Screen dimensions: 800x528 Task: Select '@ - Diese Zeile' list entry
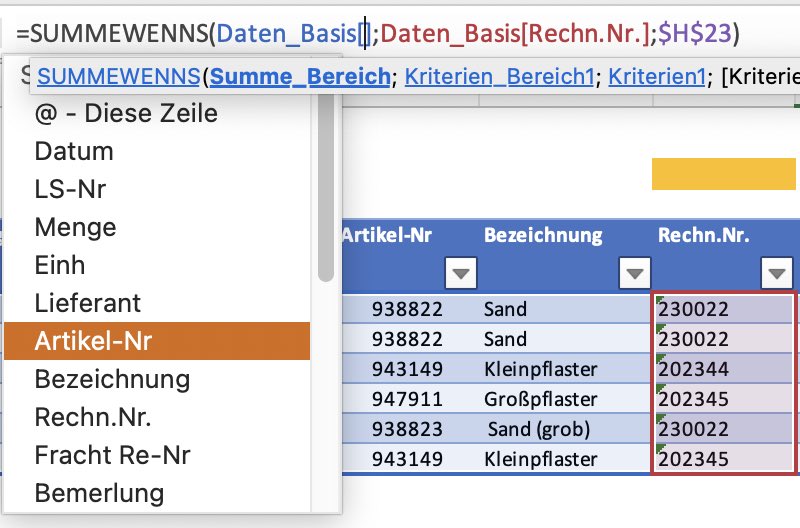pyautogui.click(x=157, y=113)
